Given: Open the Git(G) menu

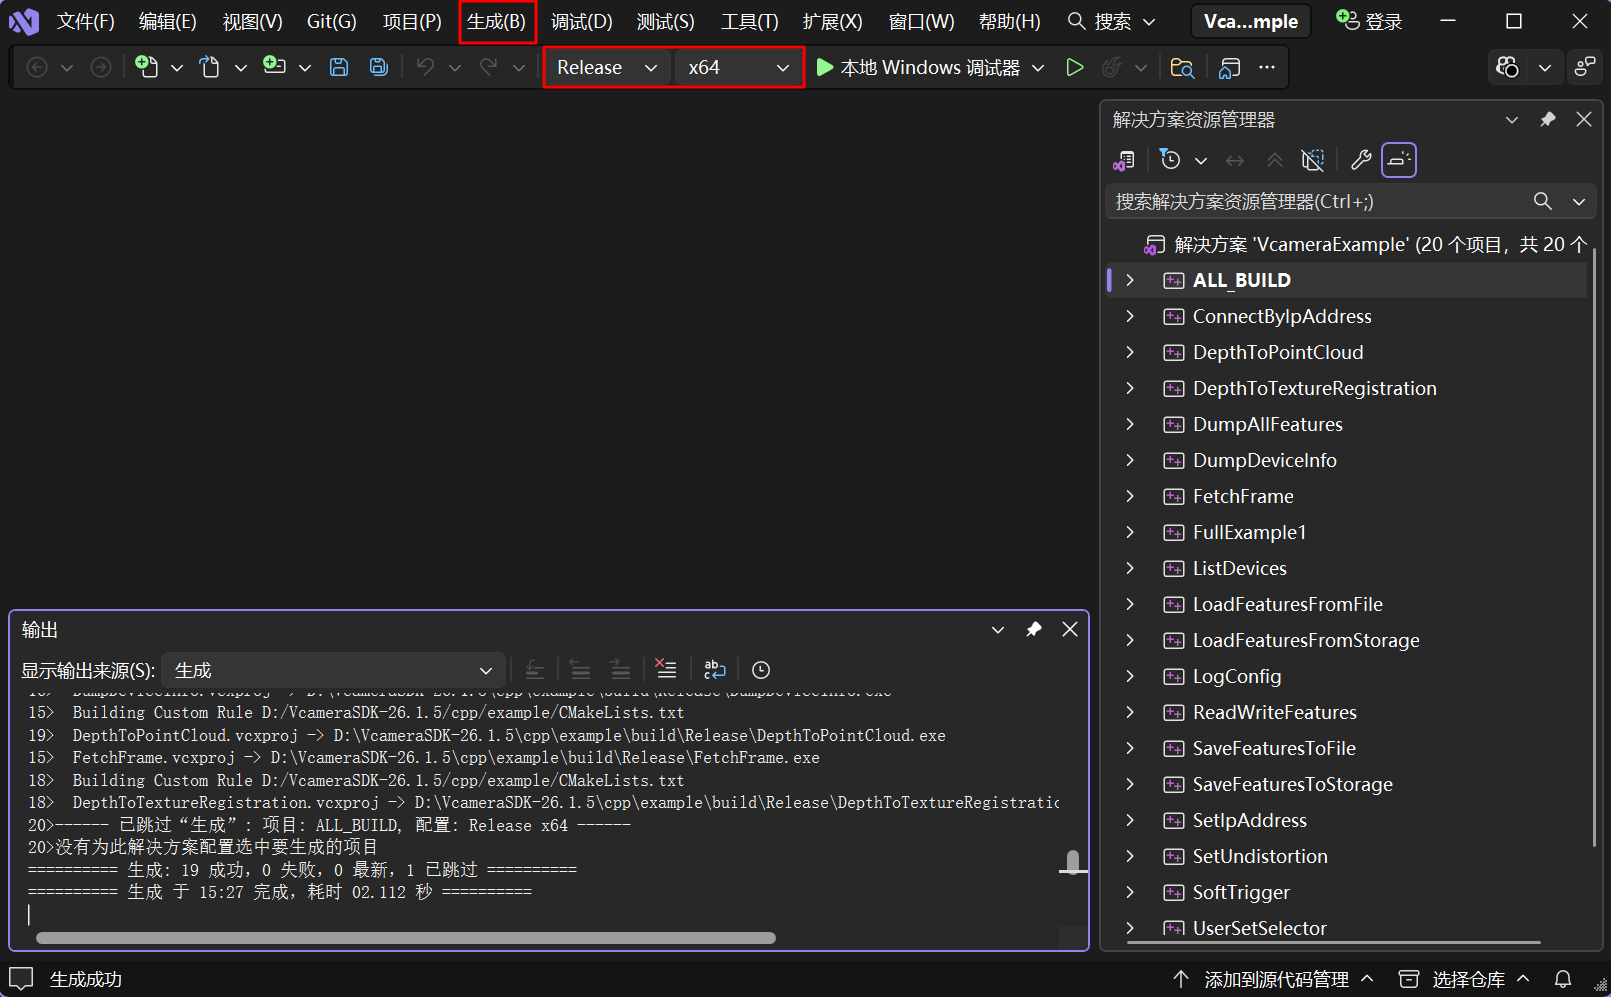Looking at the screenshot, I should pyautogui.click(x=331, y=21).
